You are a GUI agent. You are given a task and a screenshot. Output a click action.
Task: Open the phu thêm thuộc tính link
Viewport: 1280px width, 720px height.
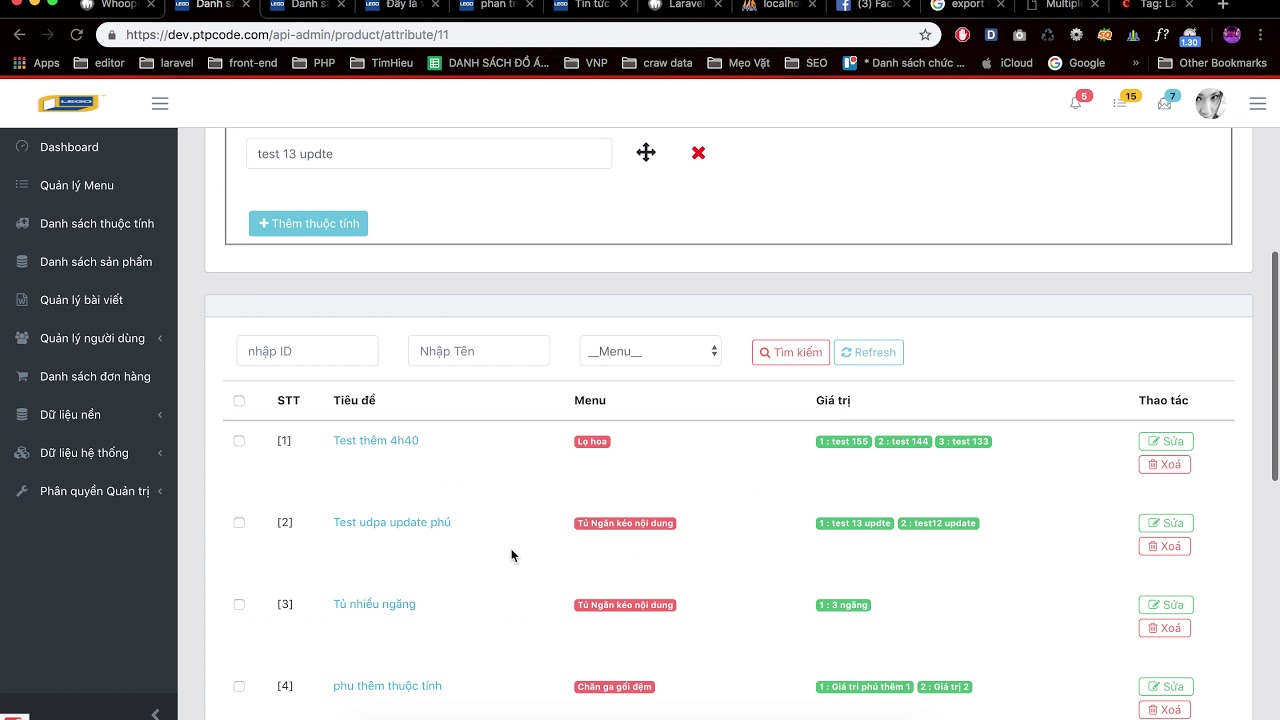pos(387,686)
